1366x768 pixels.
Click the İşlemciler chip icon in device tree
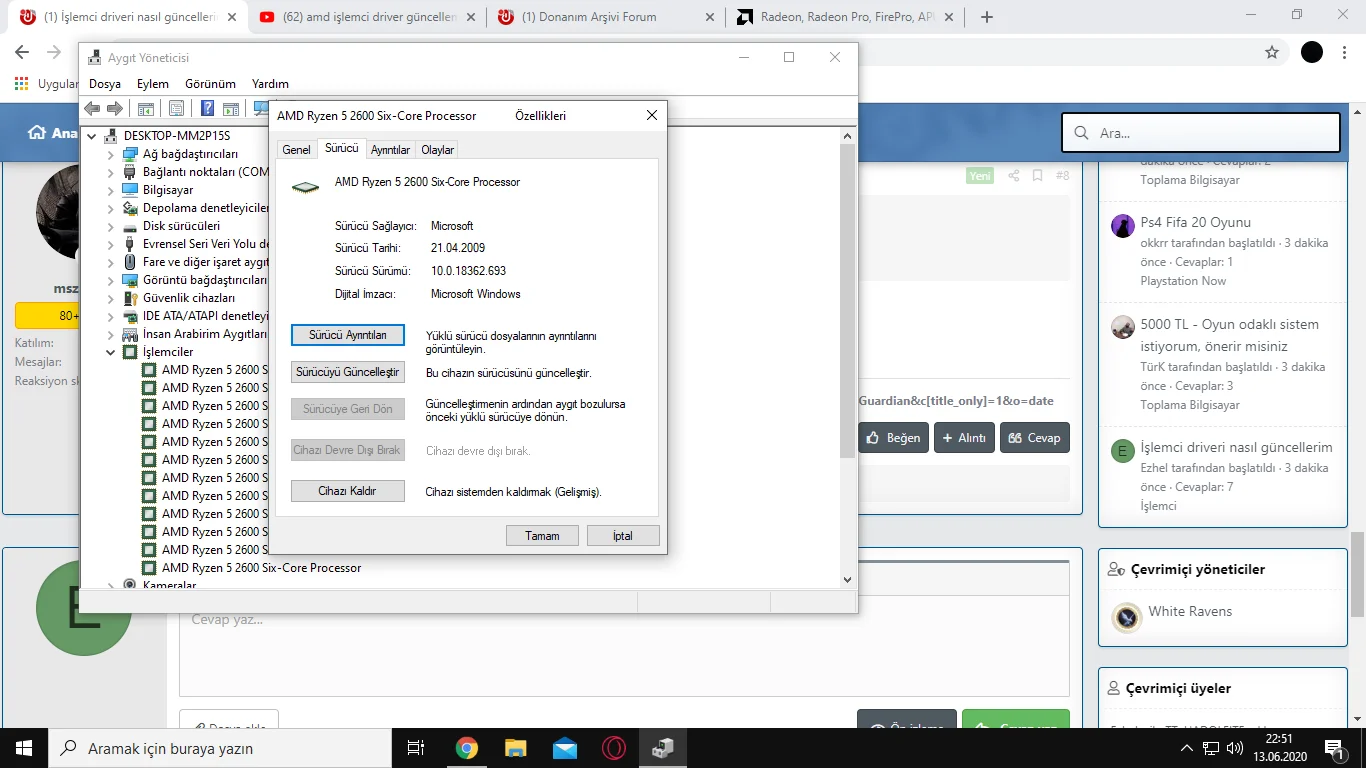130,352
